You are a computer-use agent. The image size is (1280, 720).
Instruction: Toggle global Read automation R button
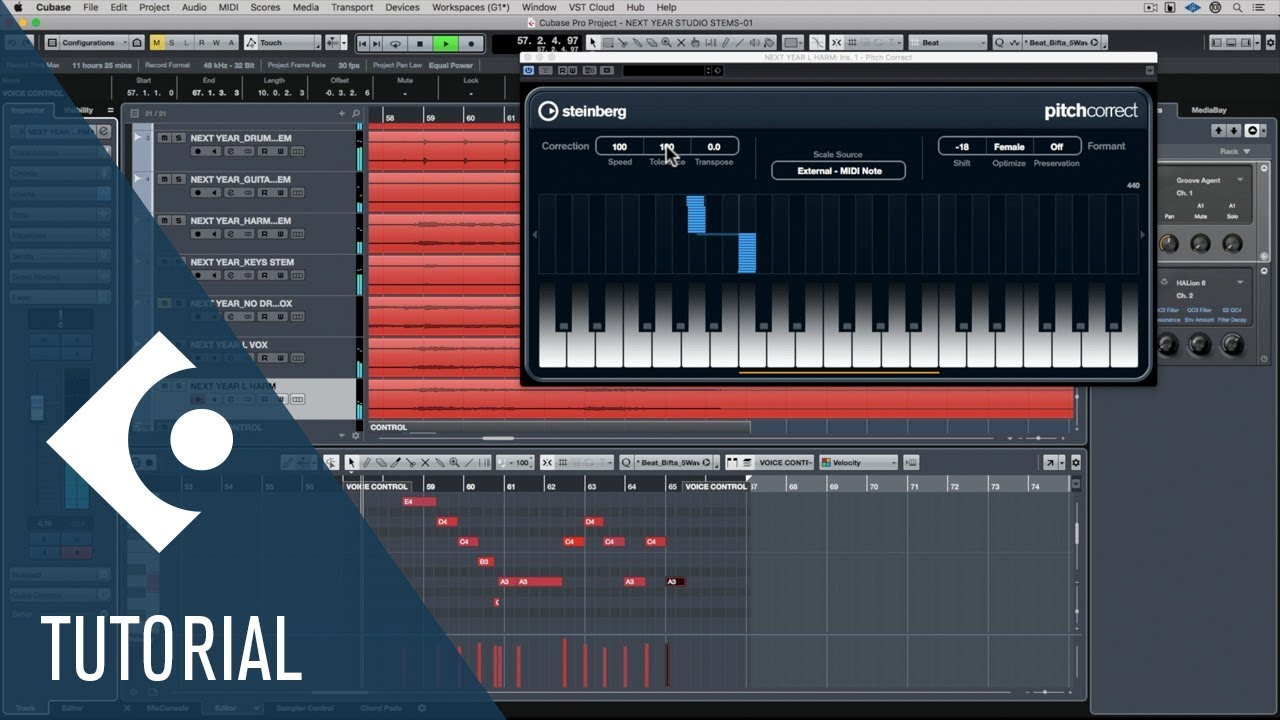click(x=201, y=43)
